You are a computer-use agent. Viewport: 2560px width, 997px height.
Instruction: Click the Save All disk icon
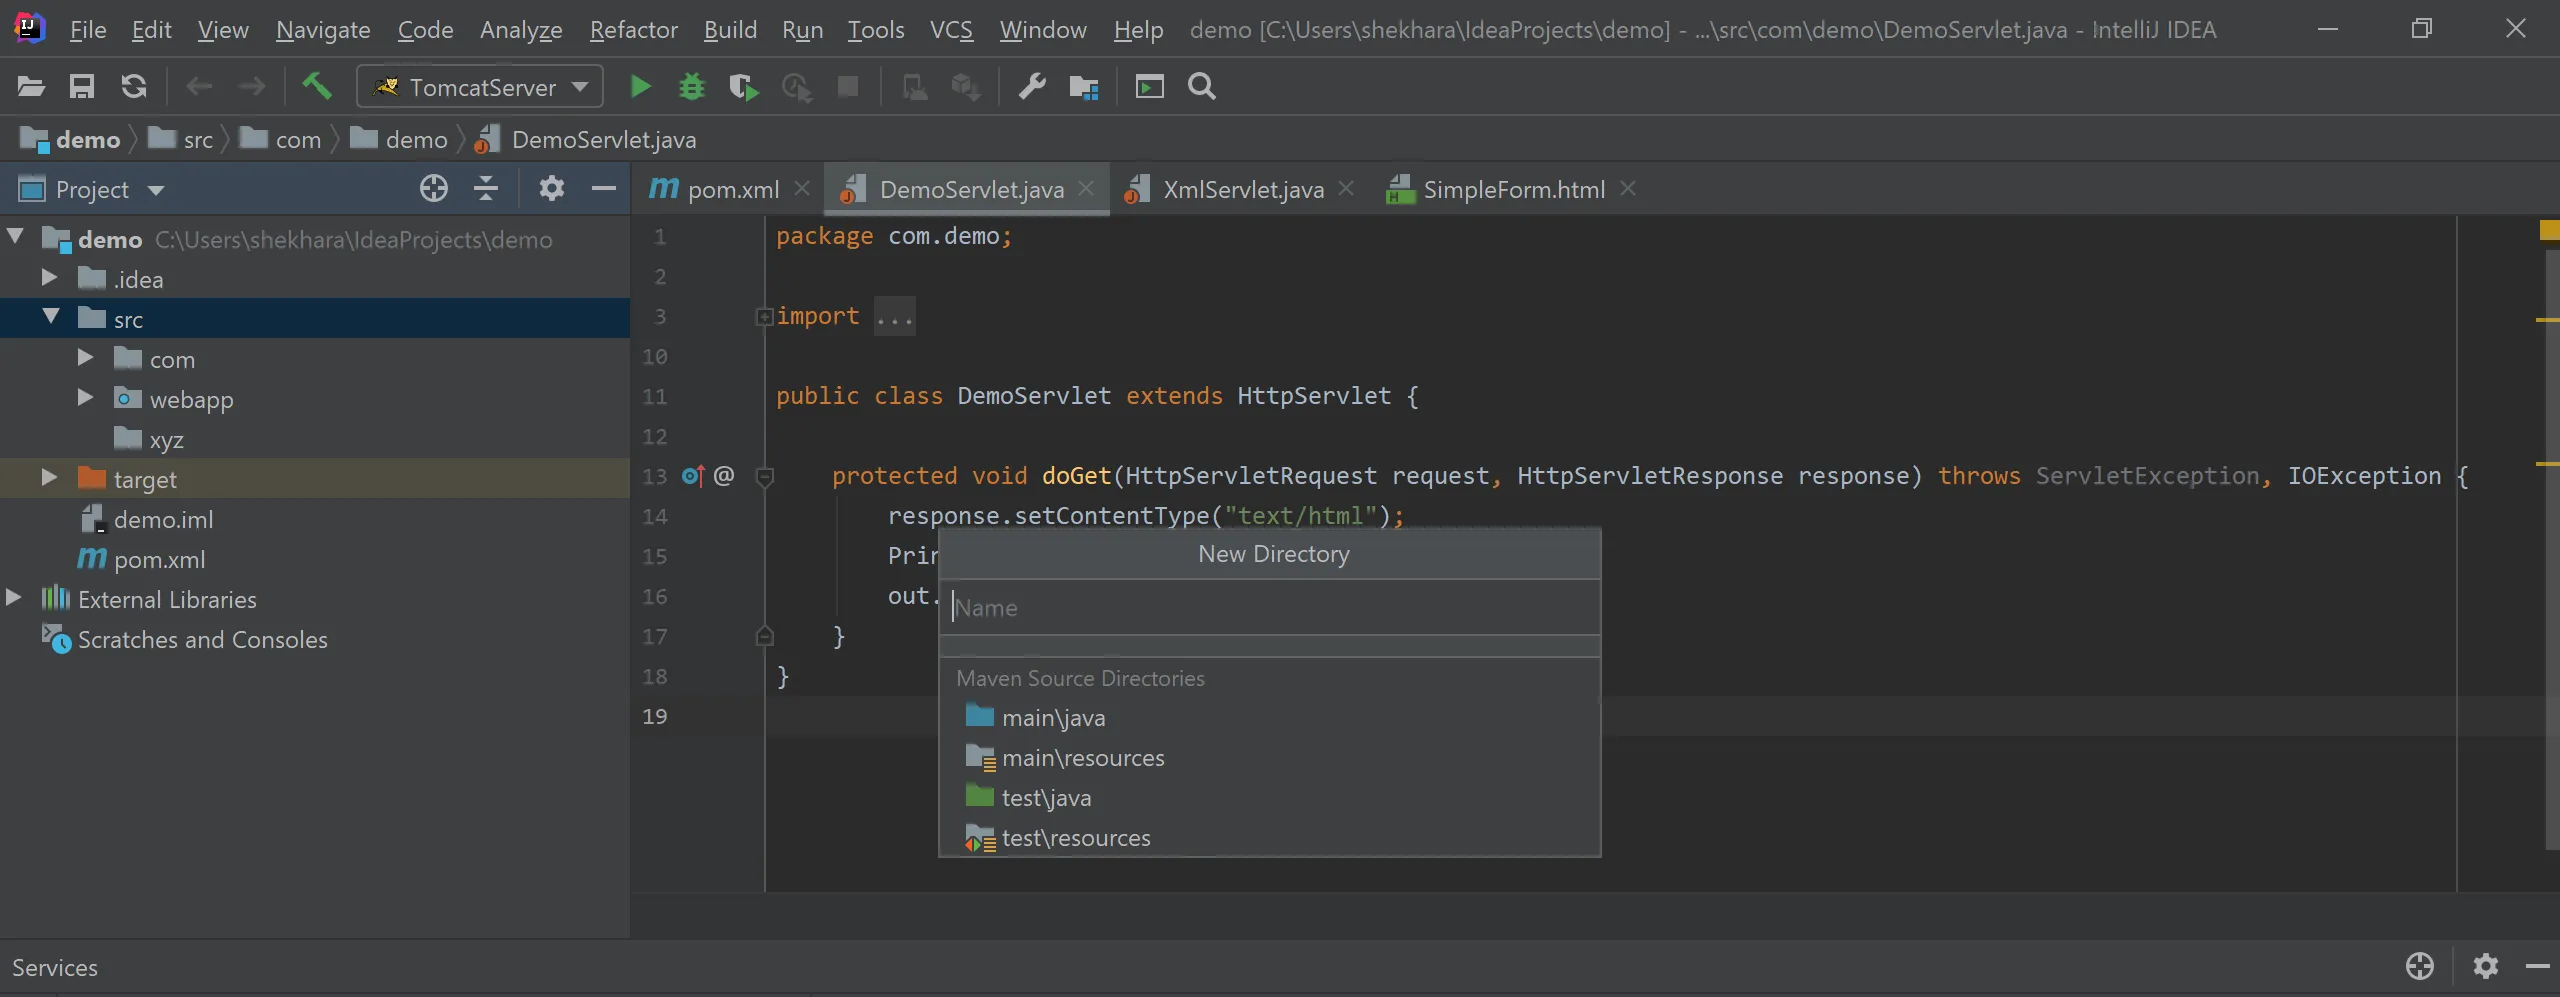82,87
